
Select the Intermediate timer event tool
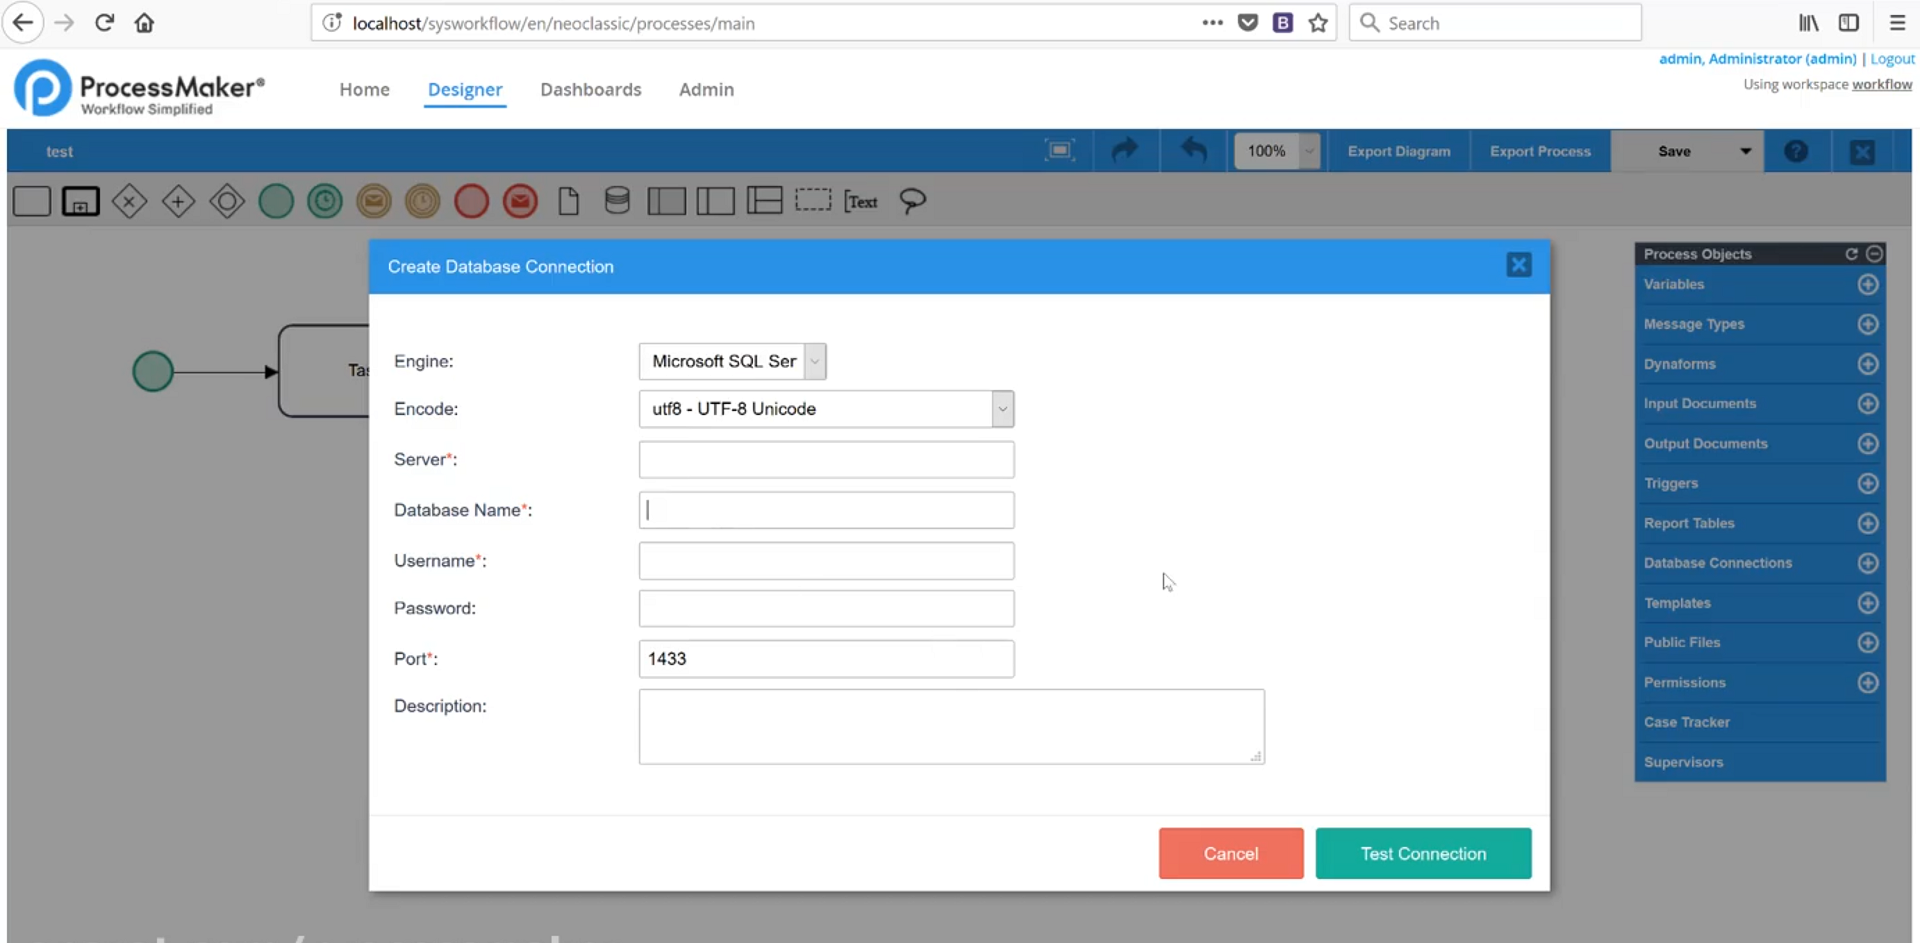(423, 201)
